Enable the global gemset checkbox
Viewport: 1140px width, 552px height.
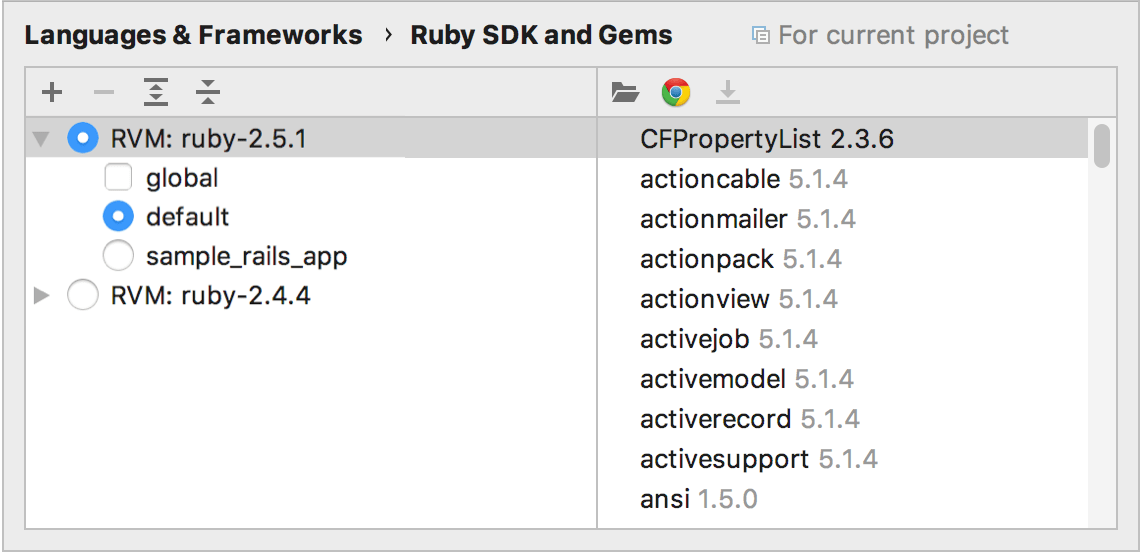pyautogui.click(x=118, y=178)
